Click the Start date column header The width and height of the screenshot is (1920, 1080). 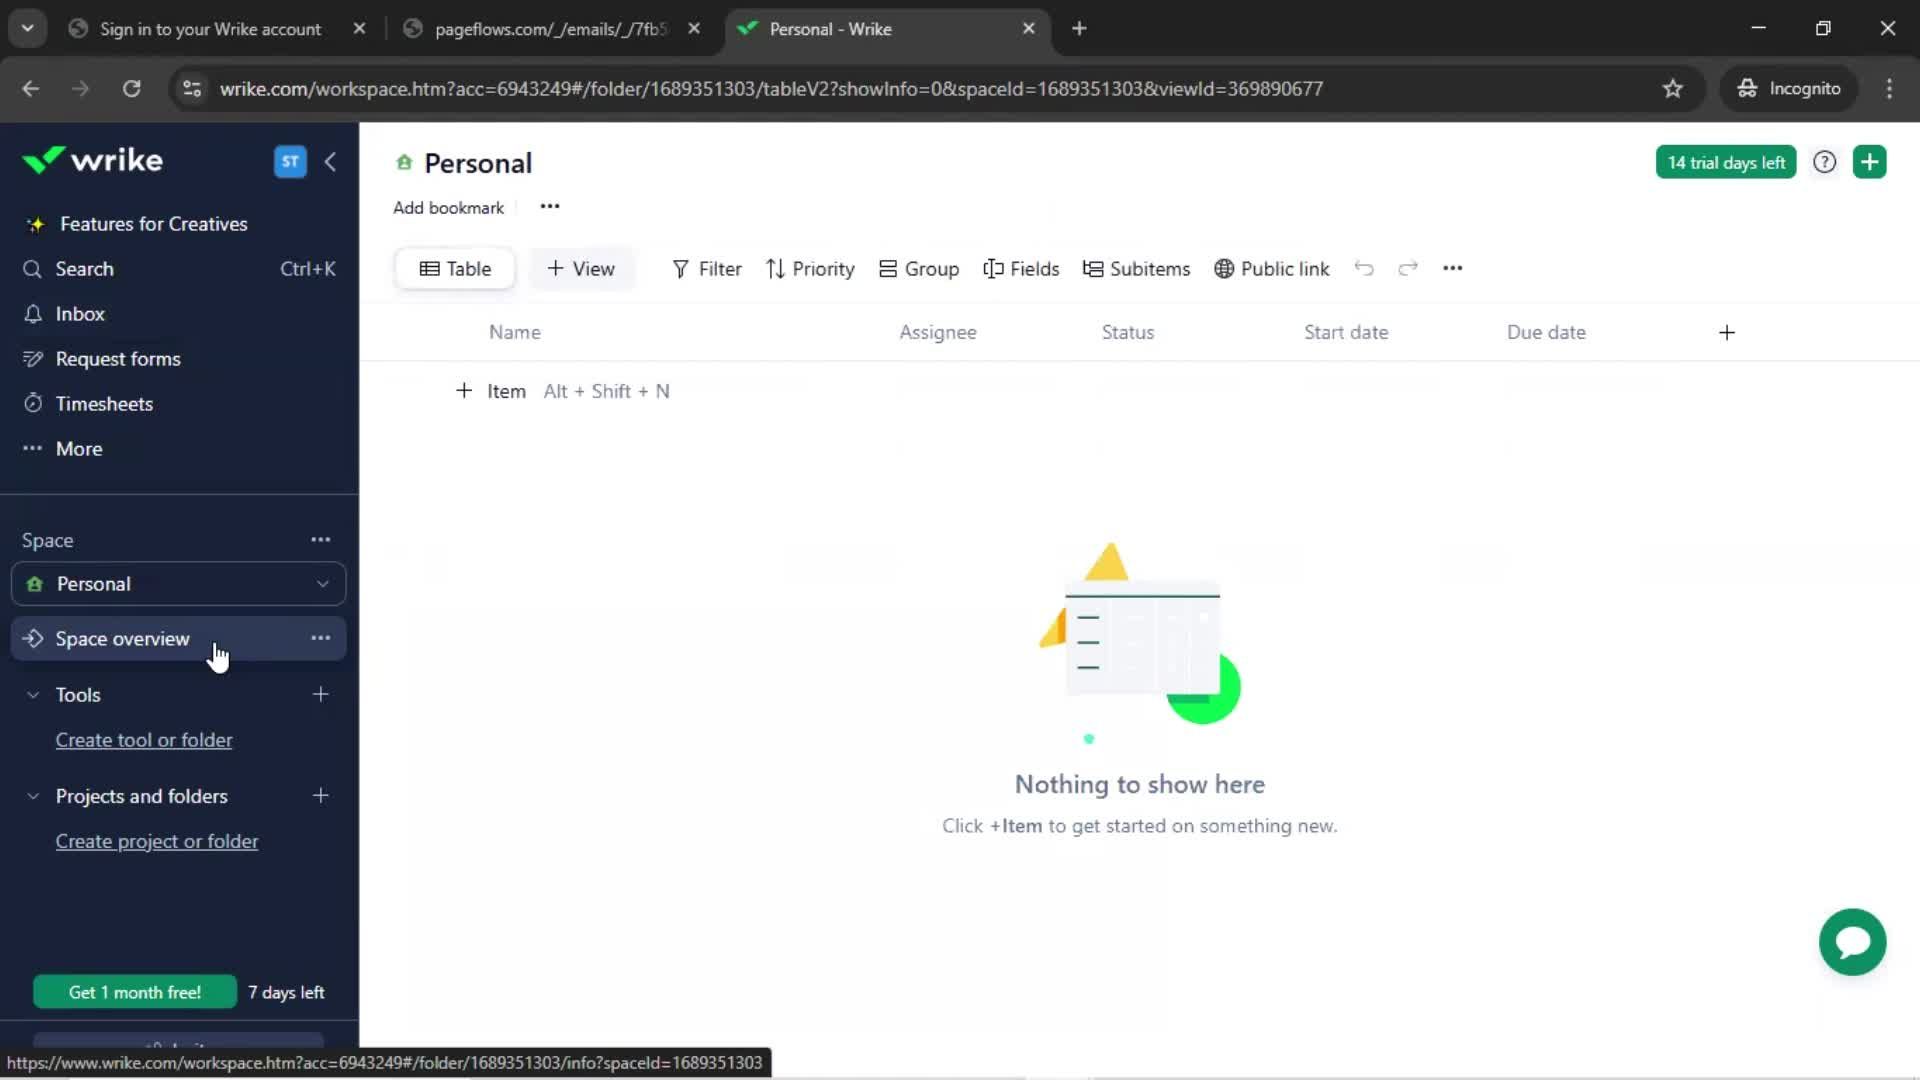(1346, 332)
